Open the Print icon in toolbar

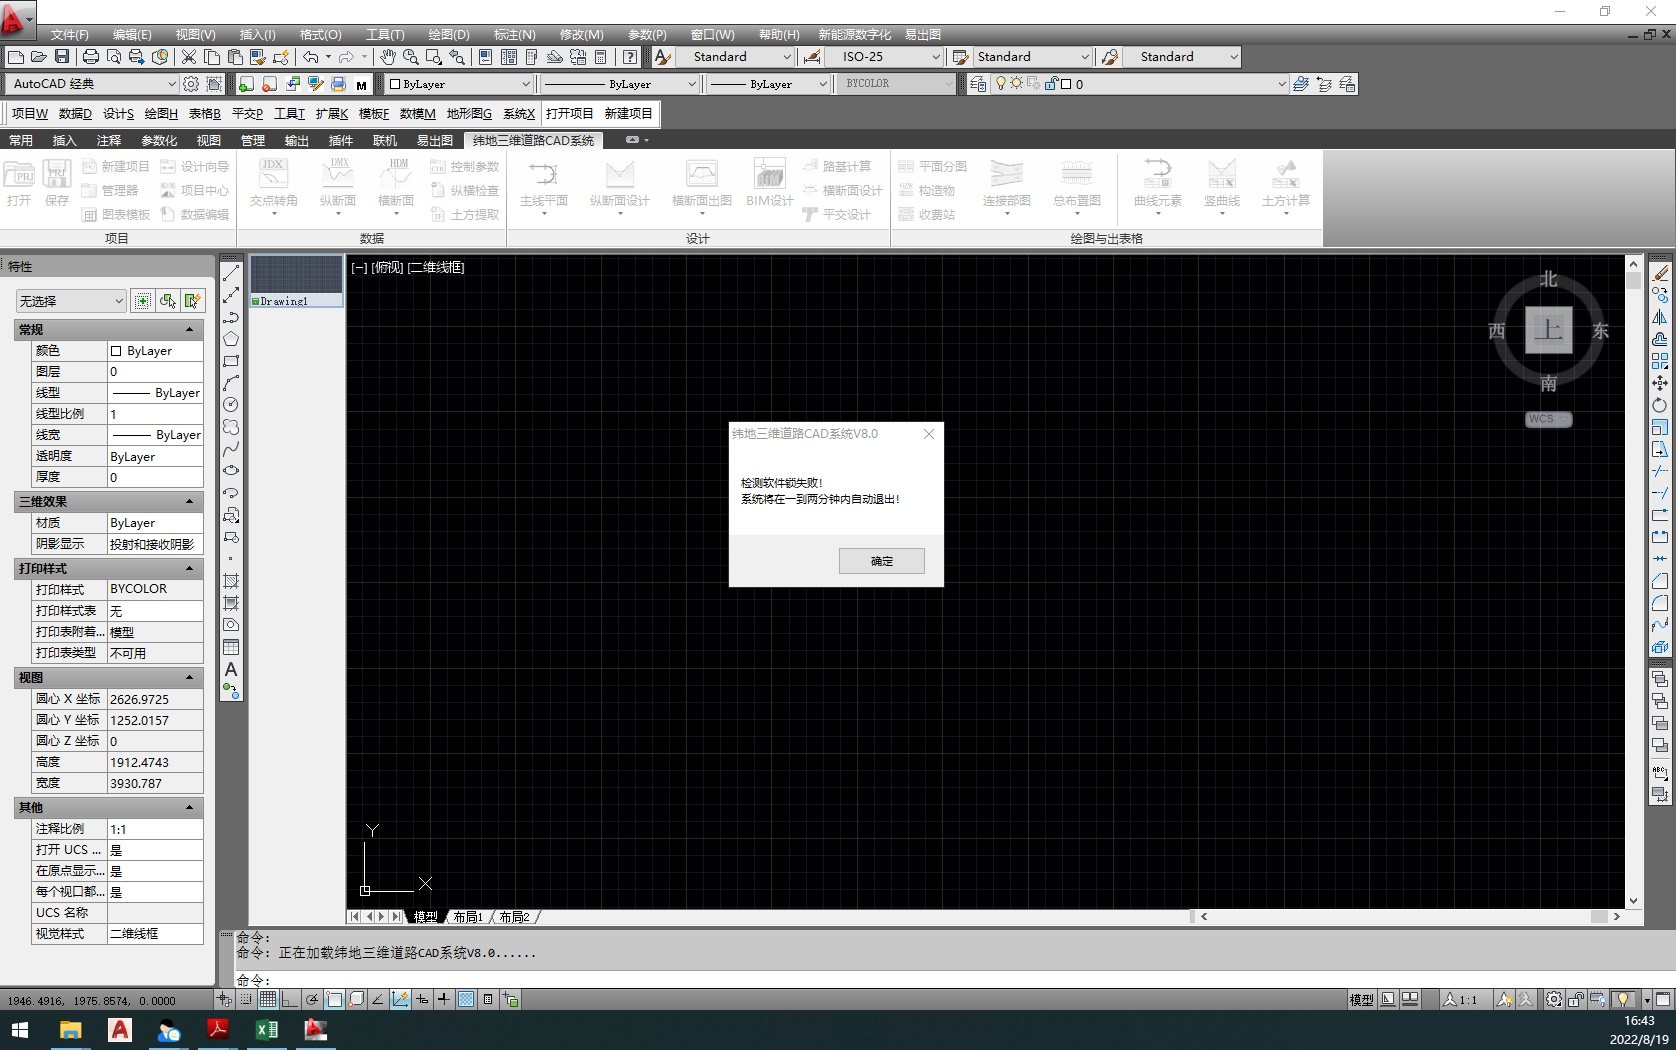click(91, 57)
